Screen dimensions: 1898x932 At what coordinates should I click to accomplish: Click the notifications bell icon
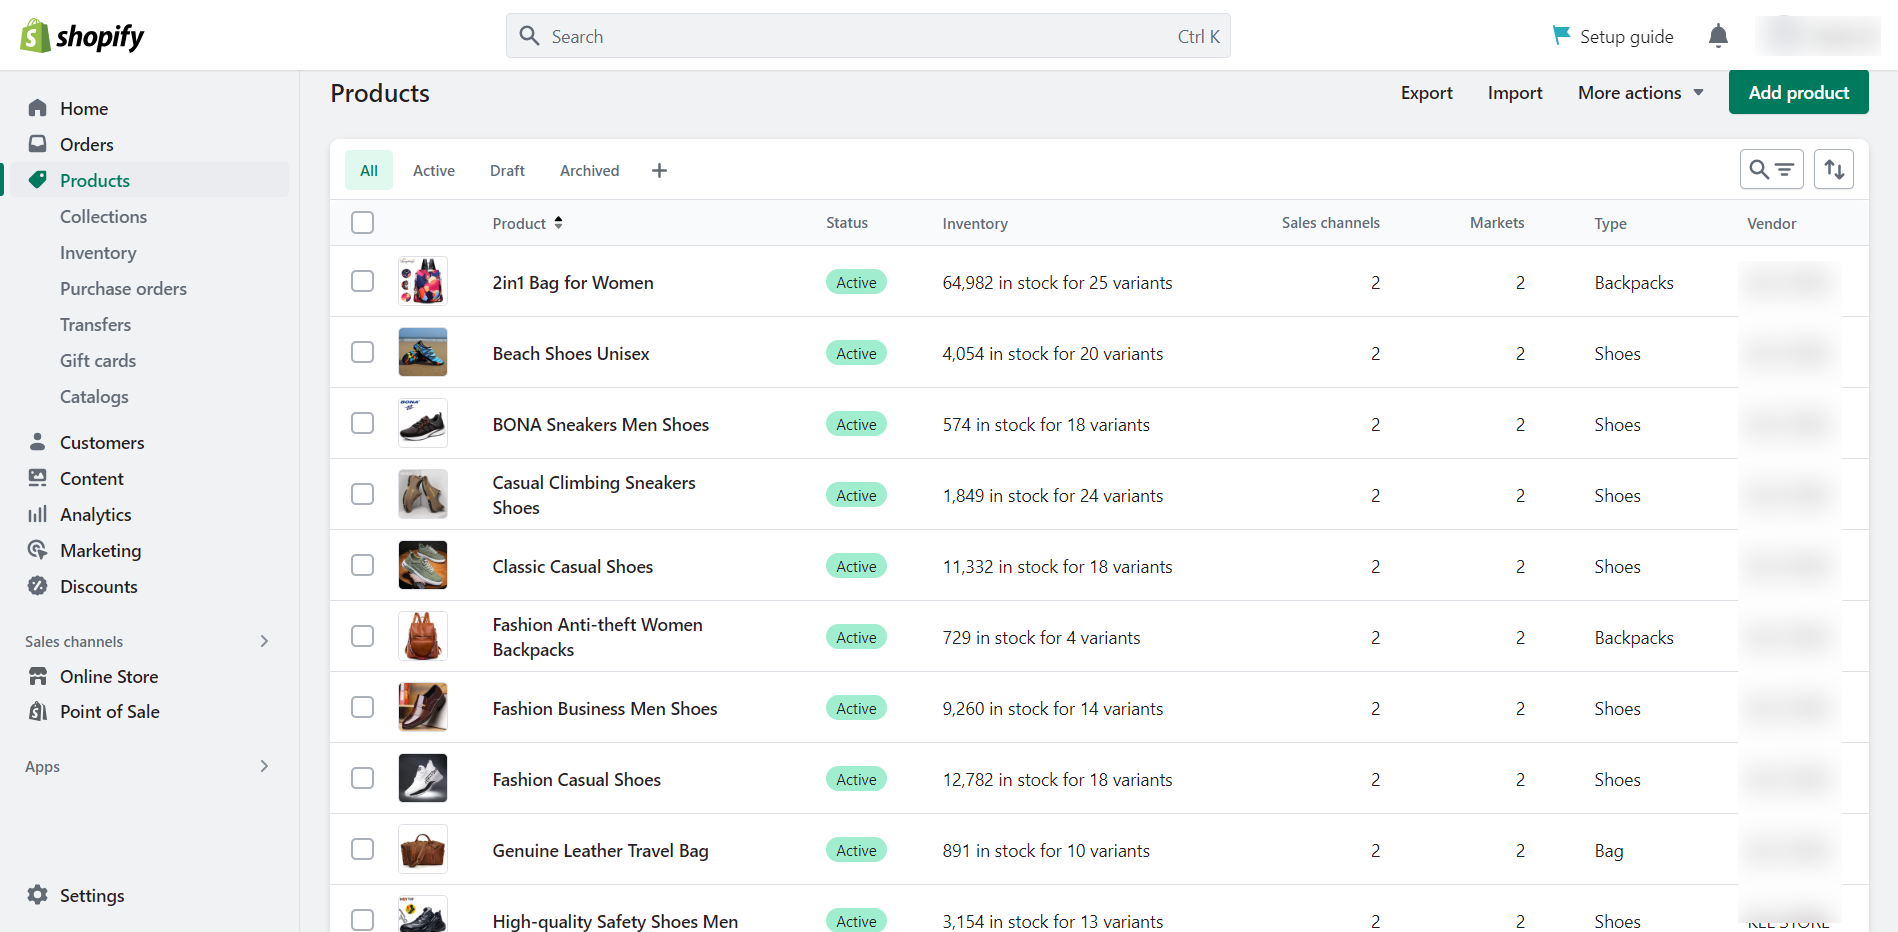pos(1718,36)
